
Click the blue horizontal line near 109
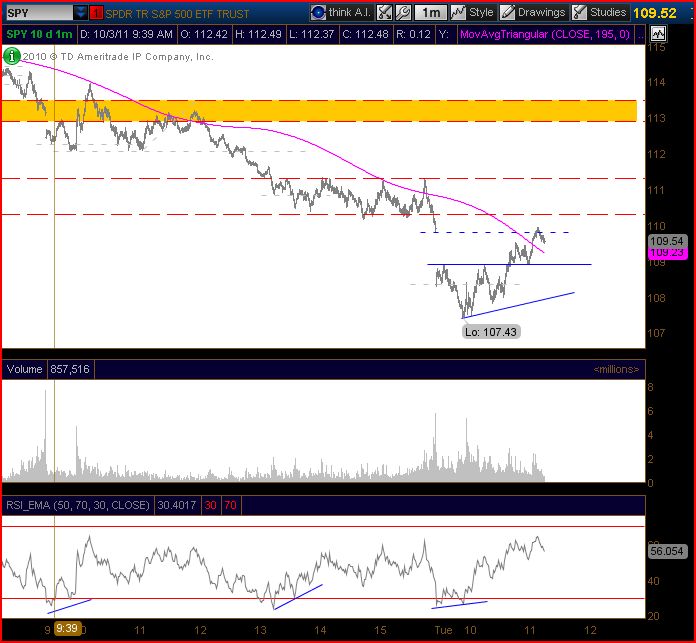click(x=509, y=264)
